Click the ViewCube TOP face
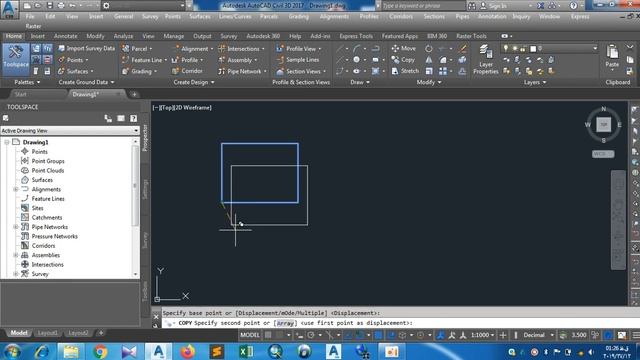 coord(604,124)
